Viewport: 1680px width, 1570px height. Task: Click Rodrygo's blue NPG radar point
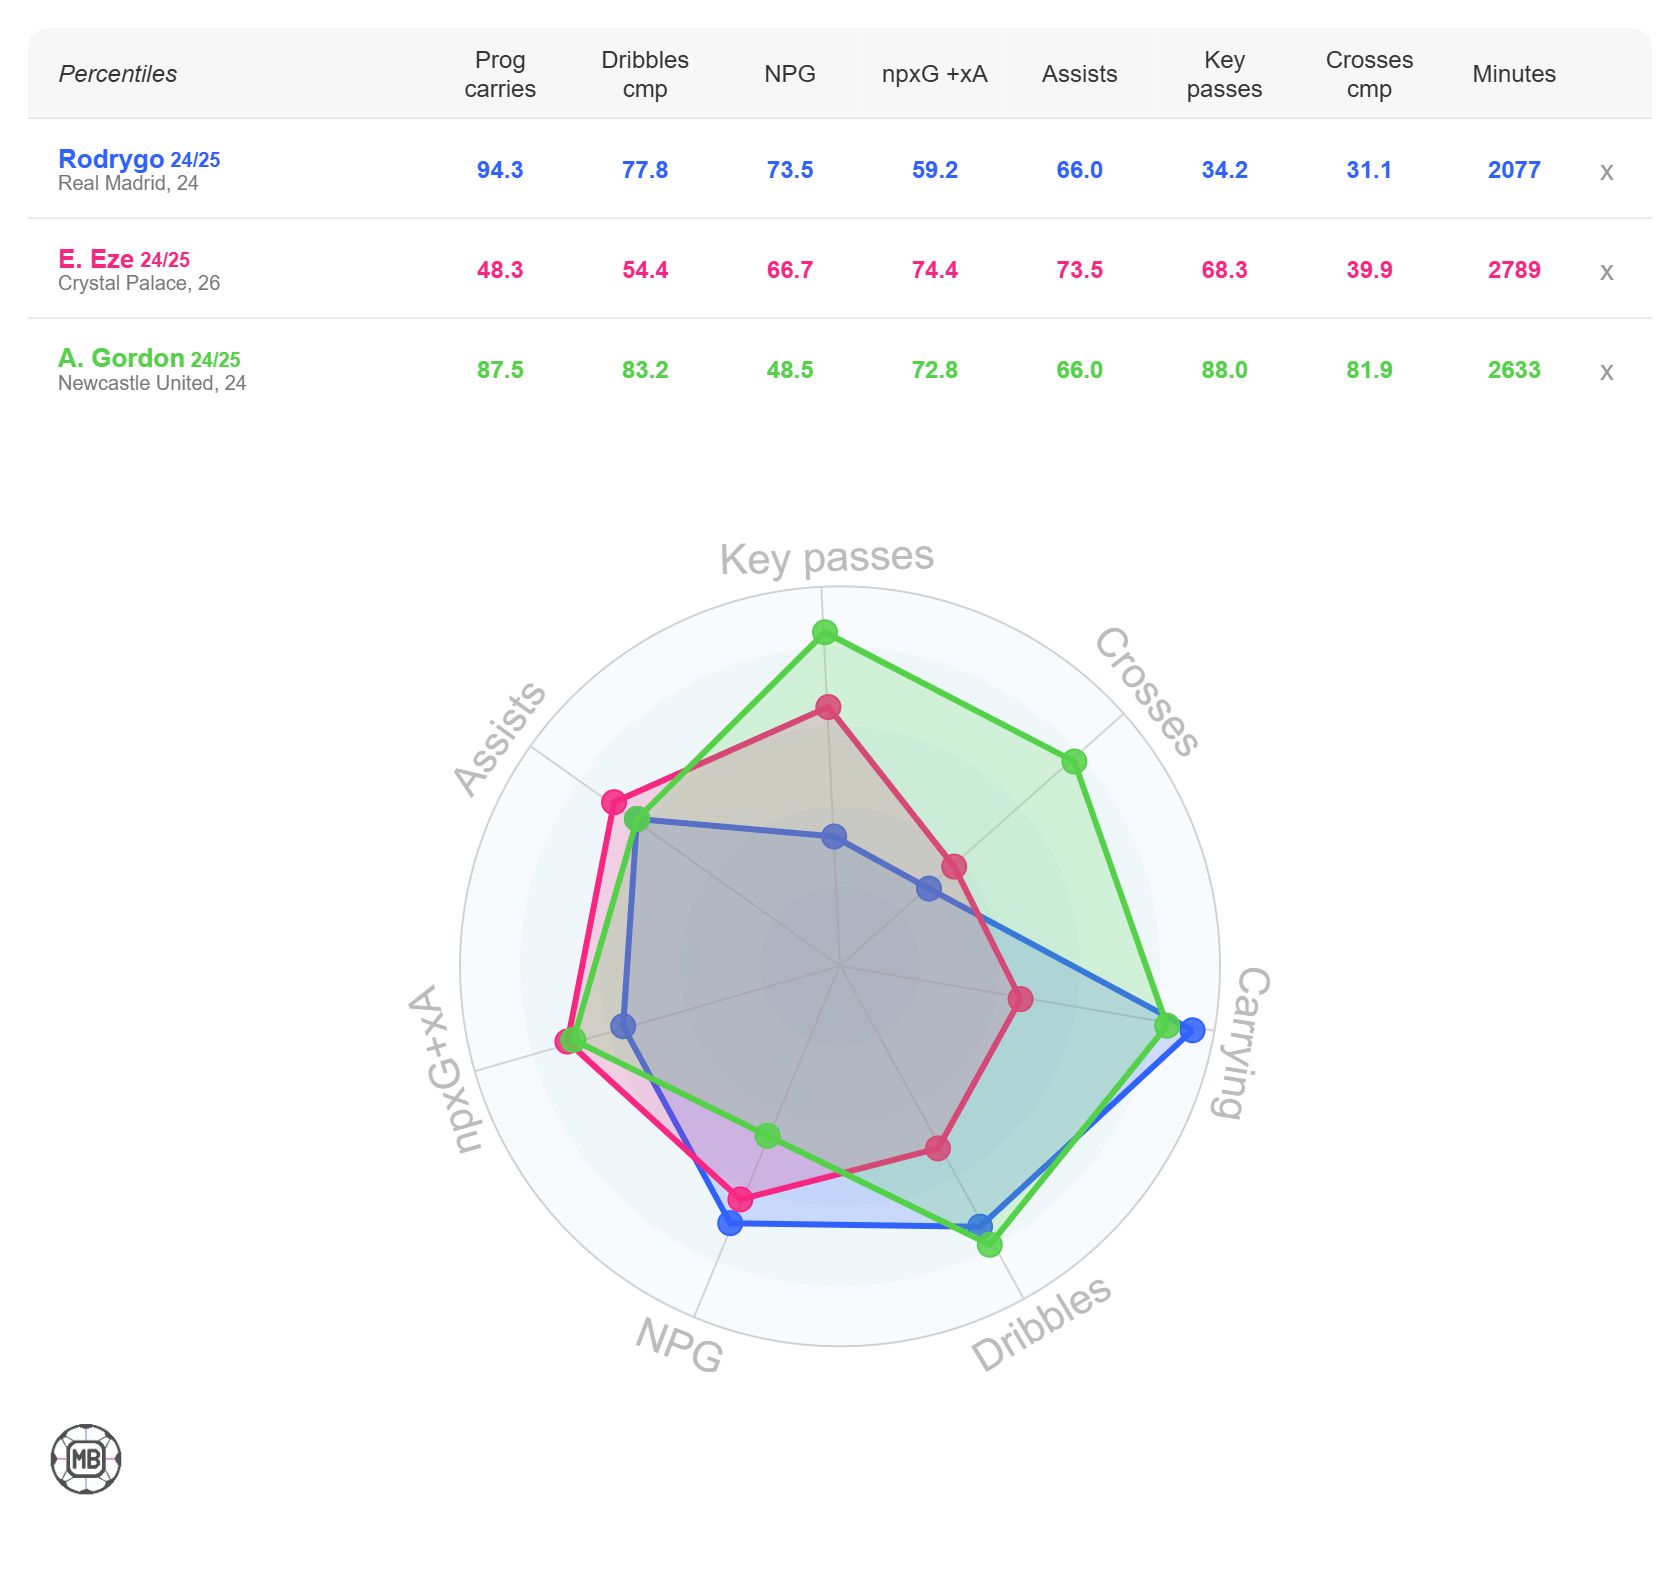(731, 1222)
